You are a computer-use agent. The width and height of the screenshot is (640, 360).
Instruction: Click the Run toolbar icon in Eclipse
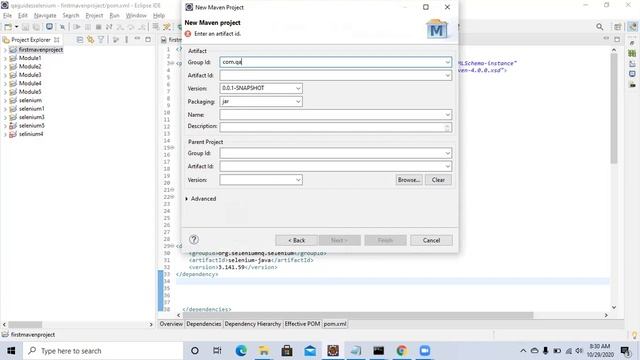point(76,27)
